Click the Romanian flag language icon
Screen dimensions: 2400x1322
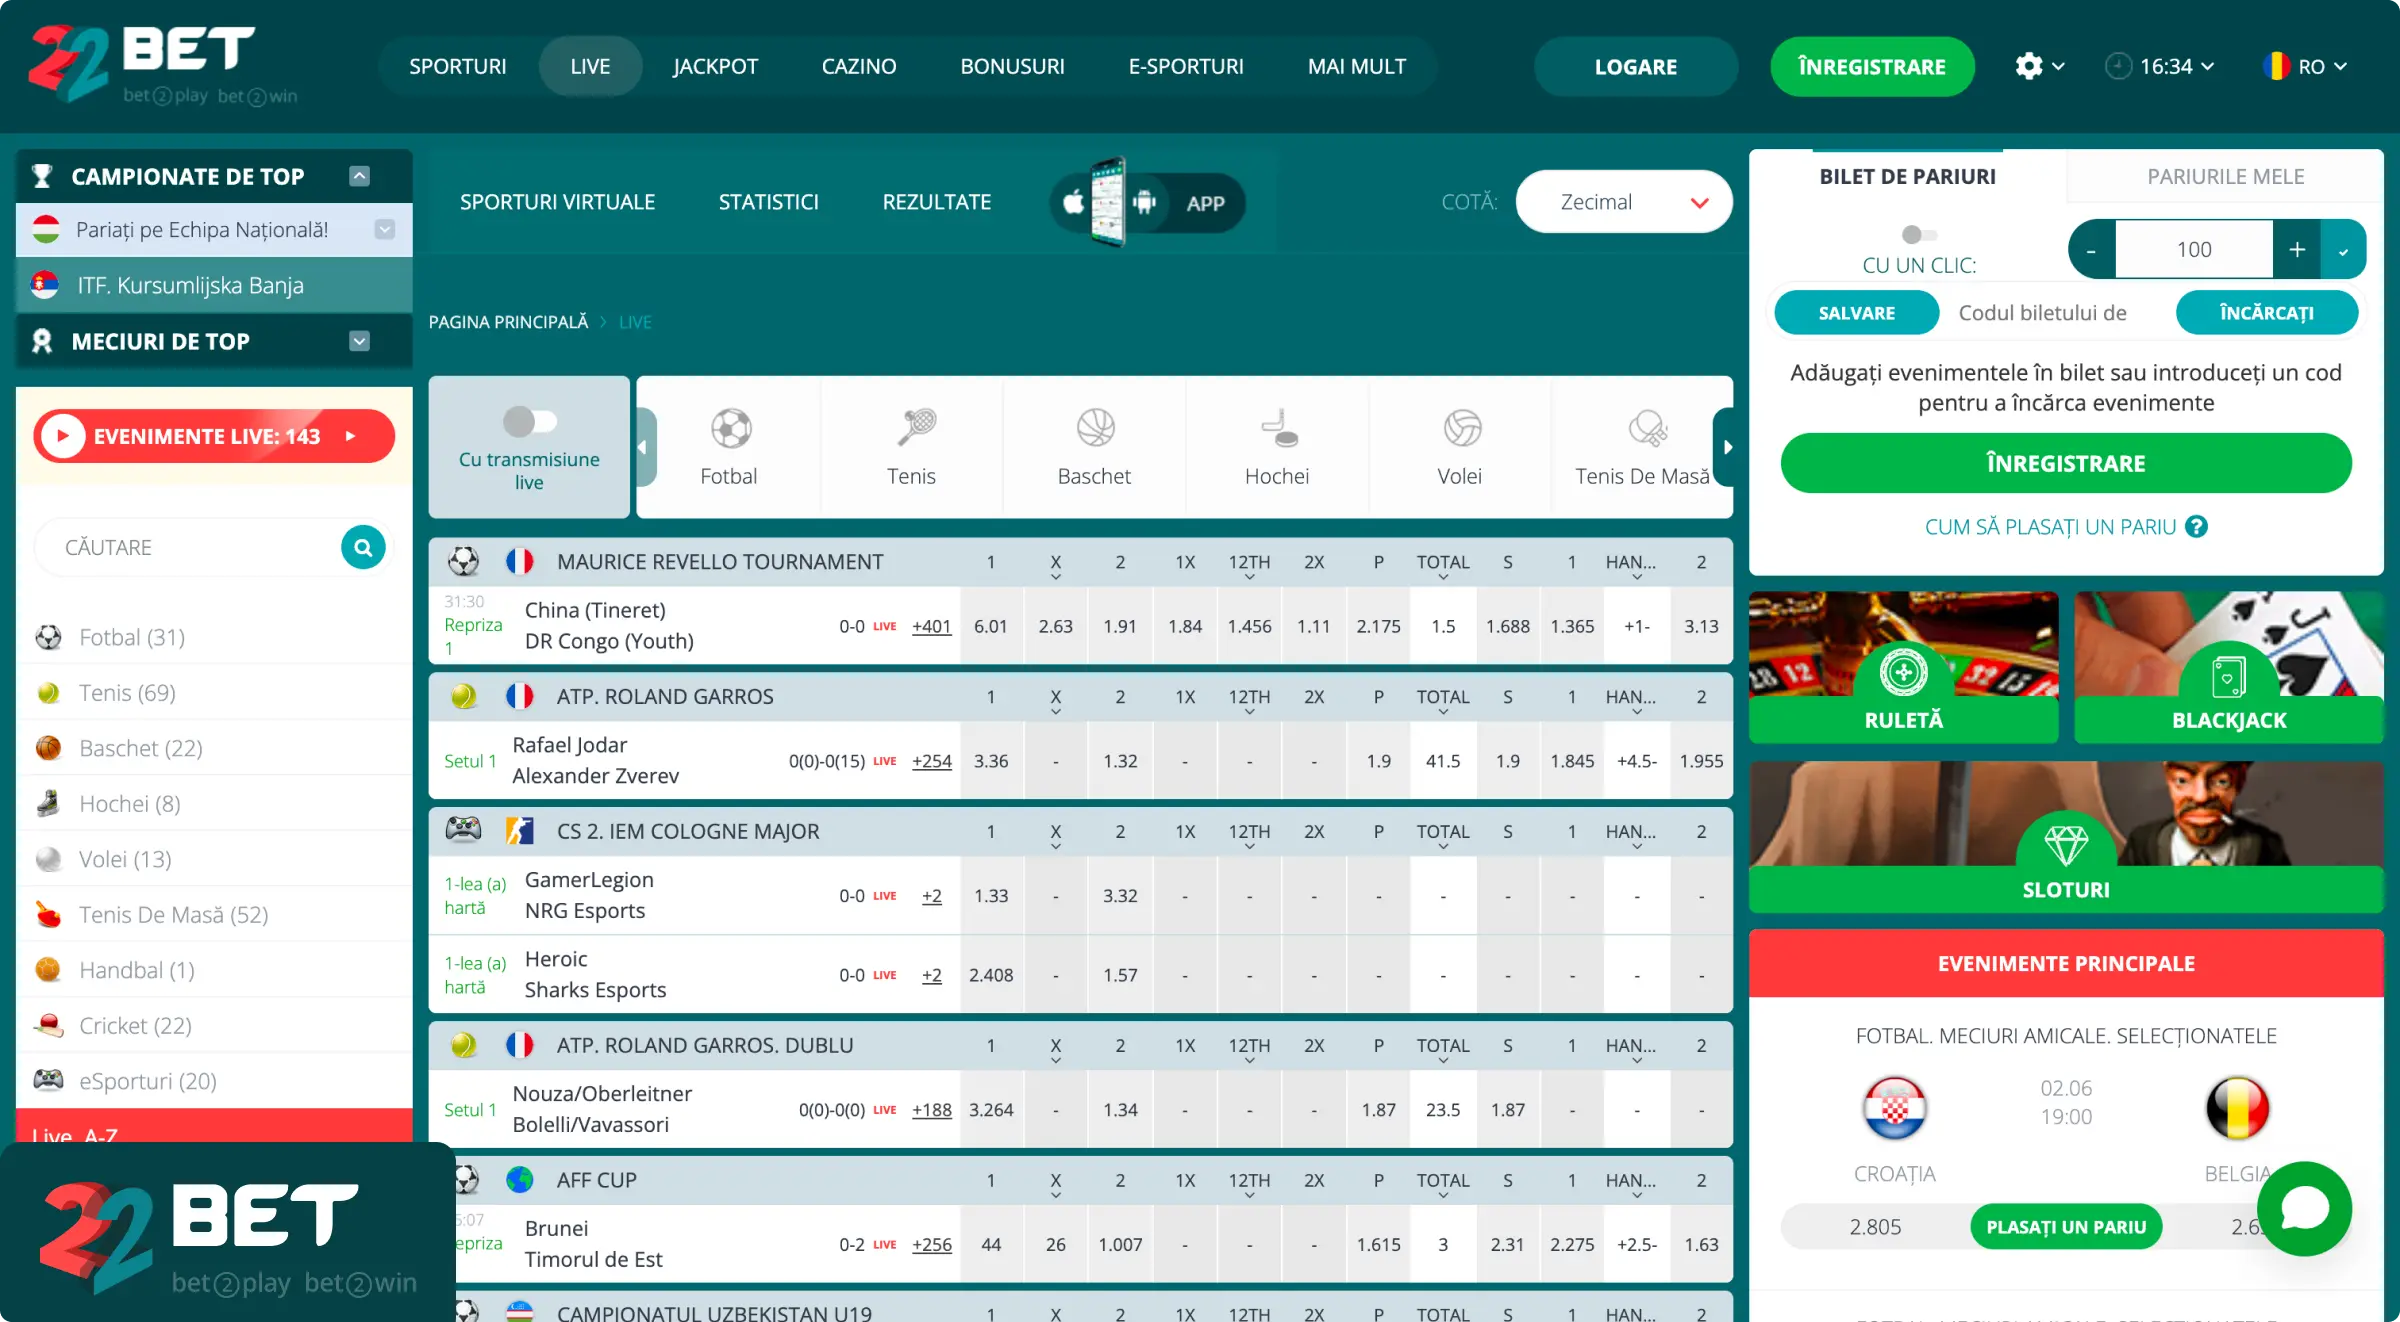point(2276,66)
